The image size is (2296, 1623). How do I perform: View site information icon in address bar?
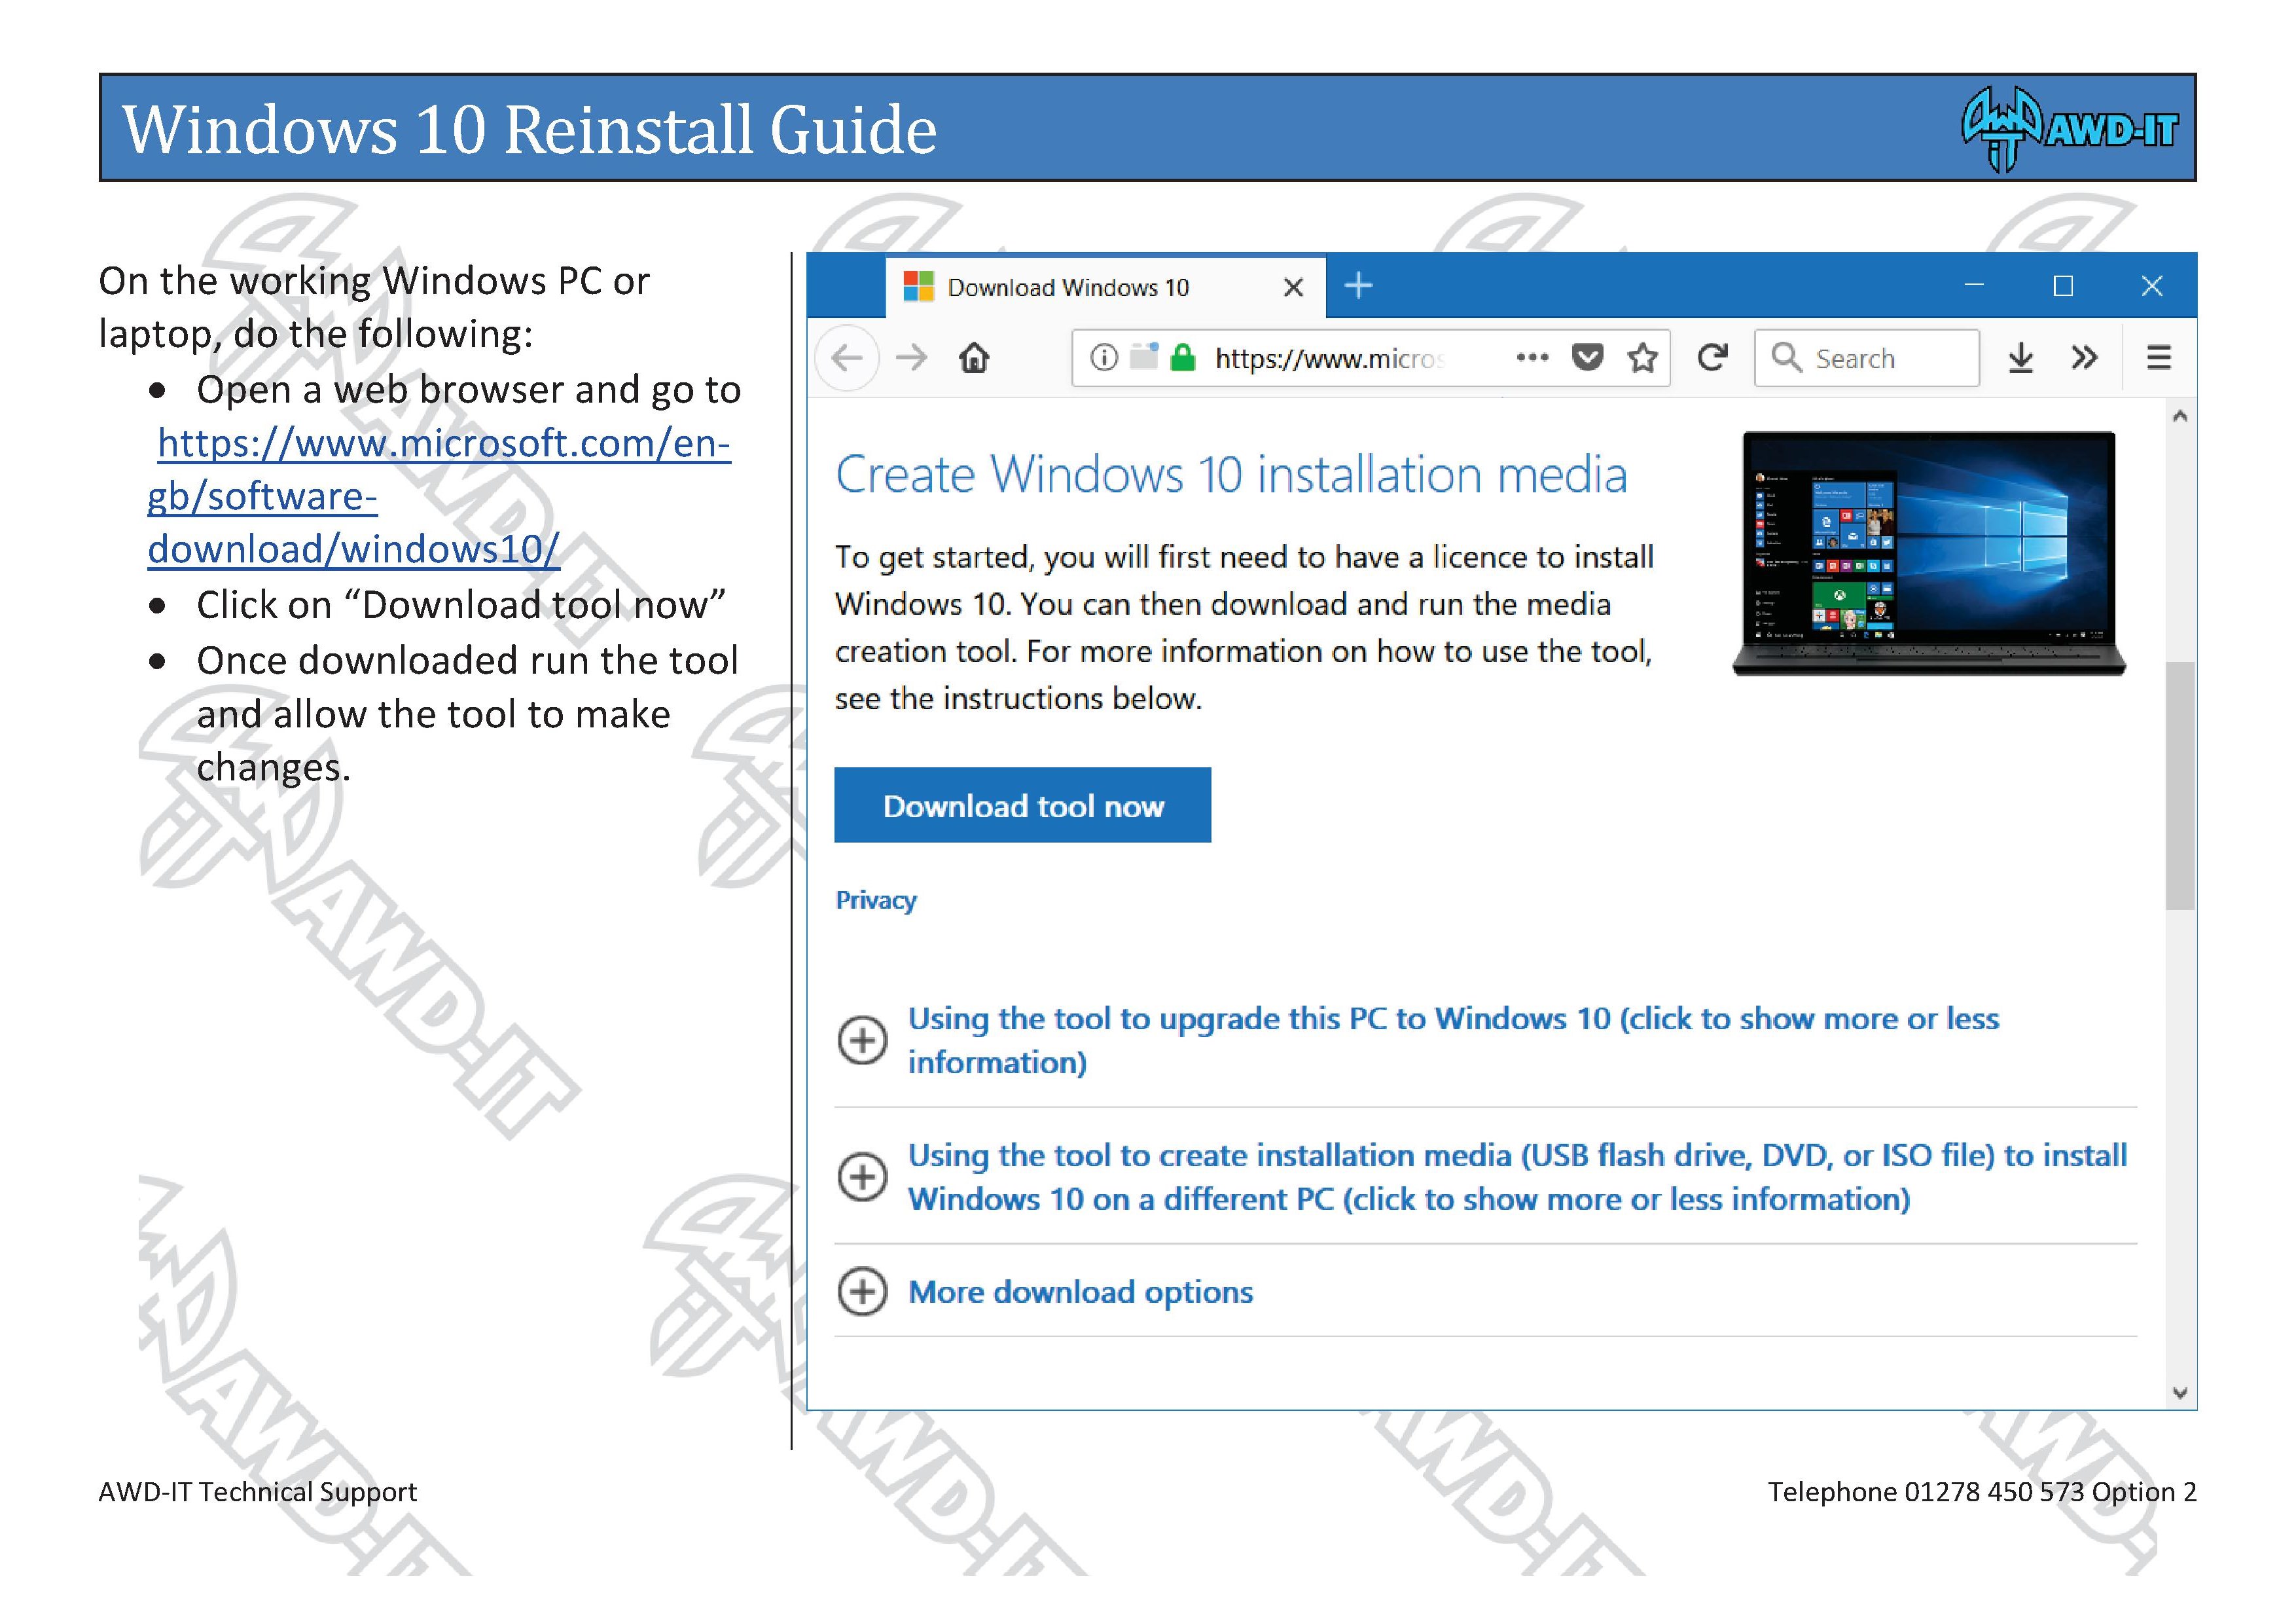[x=1104, y=358]
